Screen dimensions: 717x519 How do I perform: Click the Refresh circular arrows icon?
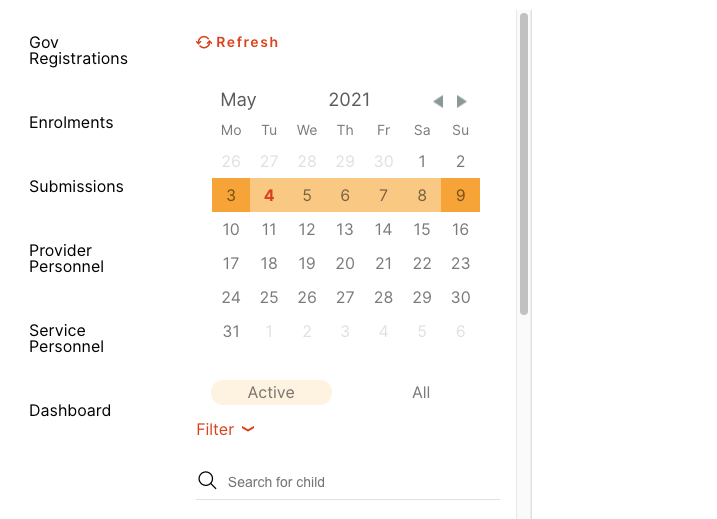[204, 42]
